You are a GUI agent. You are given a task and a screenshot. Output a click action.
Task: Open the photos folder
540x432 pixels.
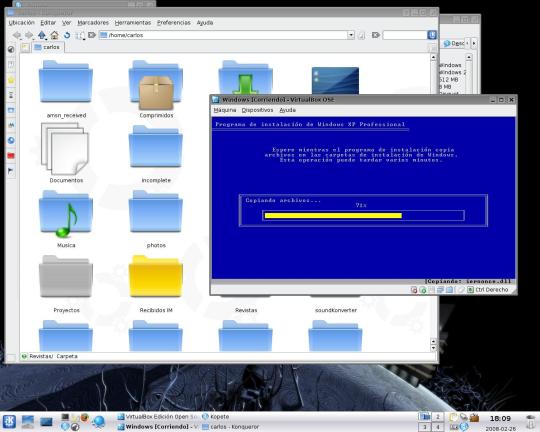tap(156, 212)
